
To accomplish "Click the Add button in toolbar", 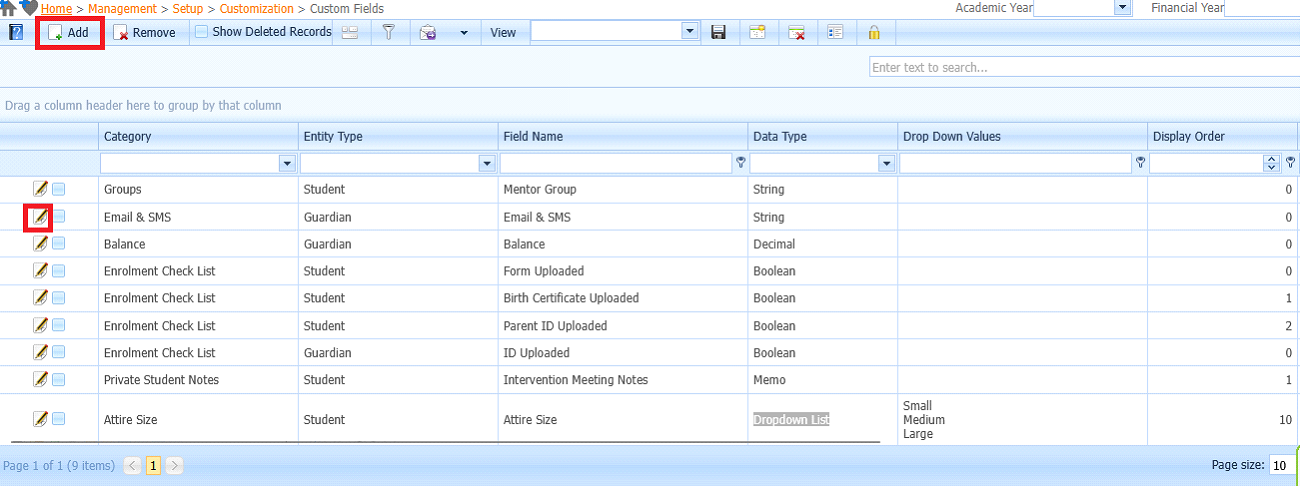I will pos(69,32).
